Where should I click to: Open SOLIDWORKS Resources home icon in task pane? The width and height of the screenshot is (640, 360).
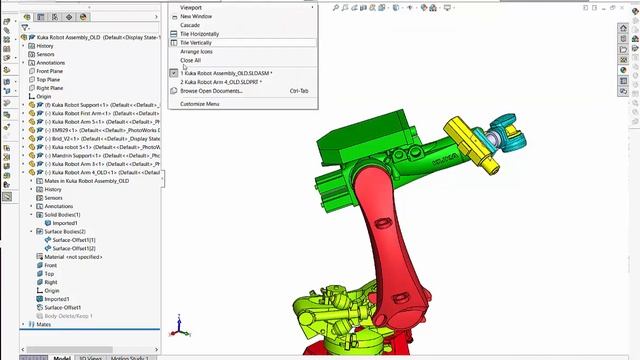coord(623,28)
